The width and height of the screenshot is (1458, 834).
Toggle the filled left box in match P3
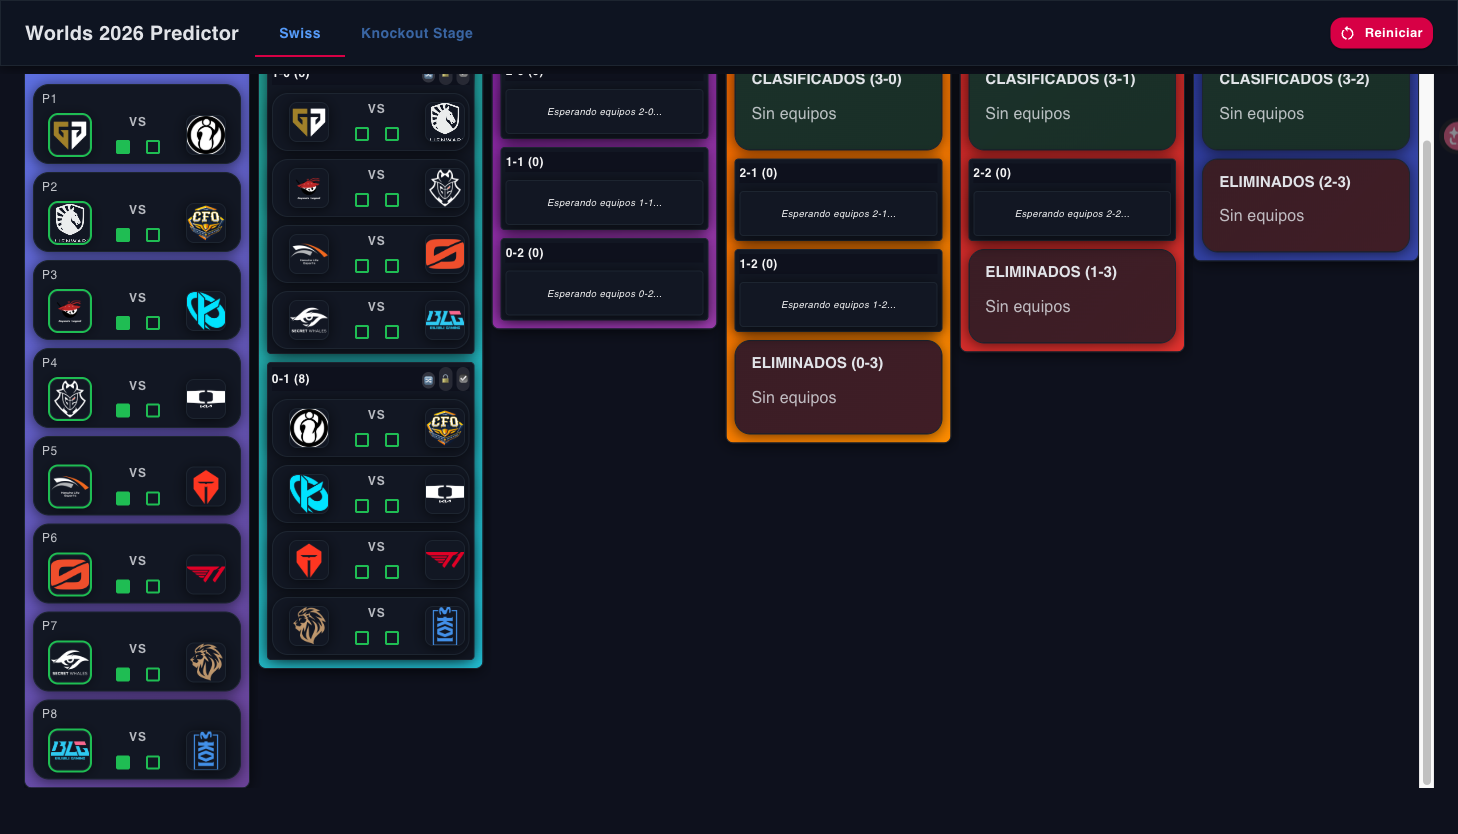tap(123, 323)
